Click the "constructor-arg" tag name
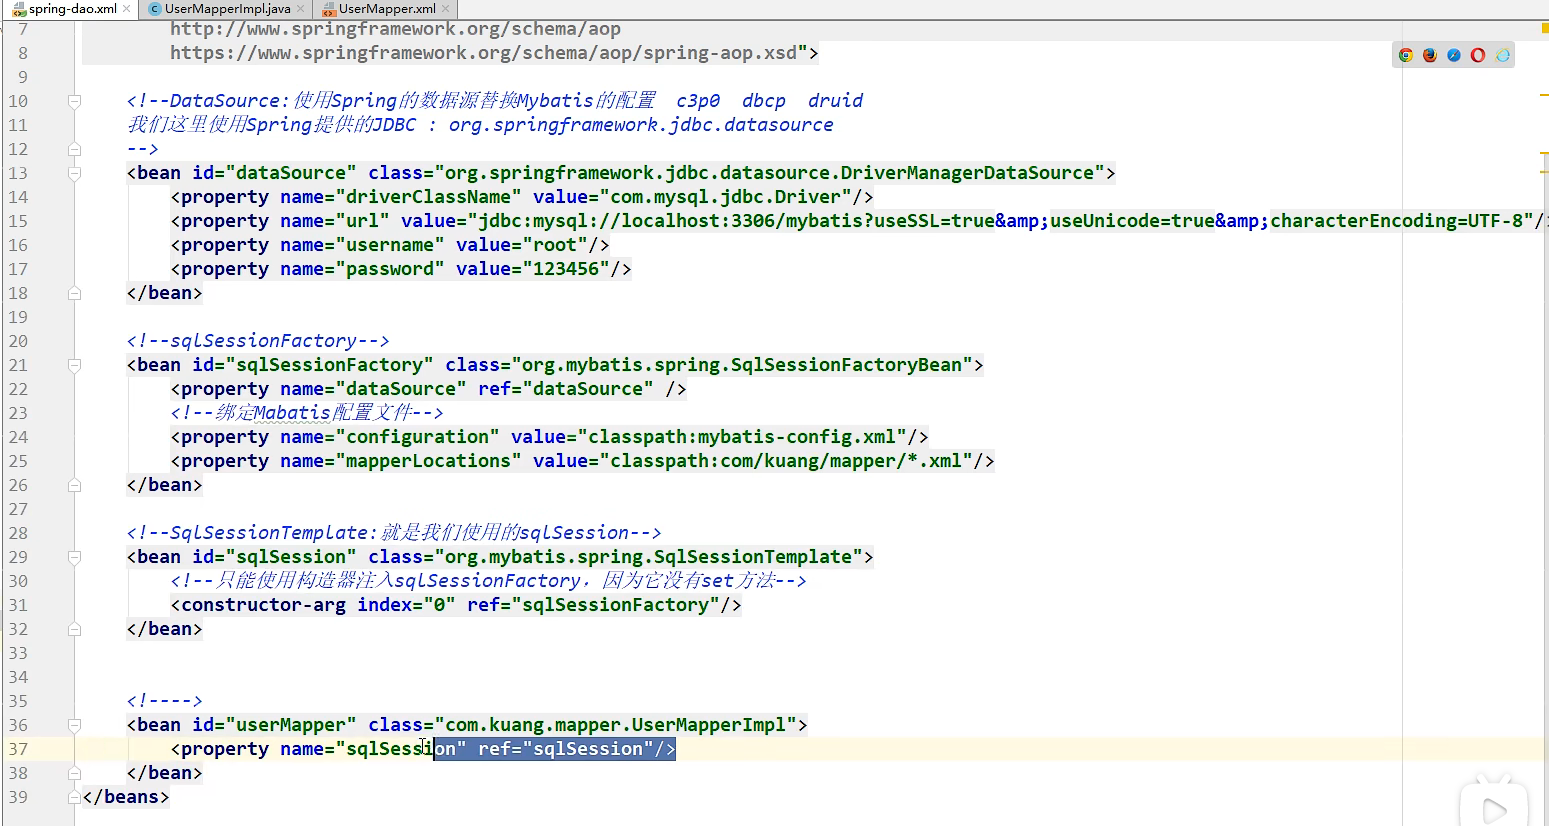This screenshot has height=826, width=1549. coord(263,605)
